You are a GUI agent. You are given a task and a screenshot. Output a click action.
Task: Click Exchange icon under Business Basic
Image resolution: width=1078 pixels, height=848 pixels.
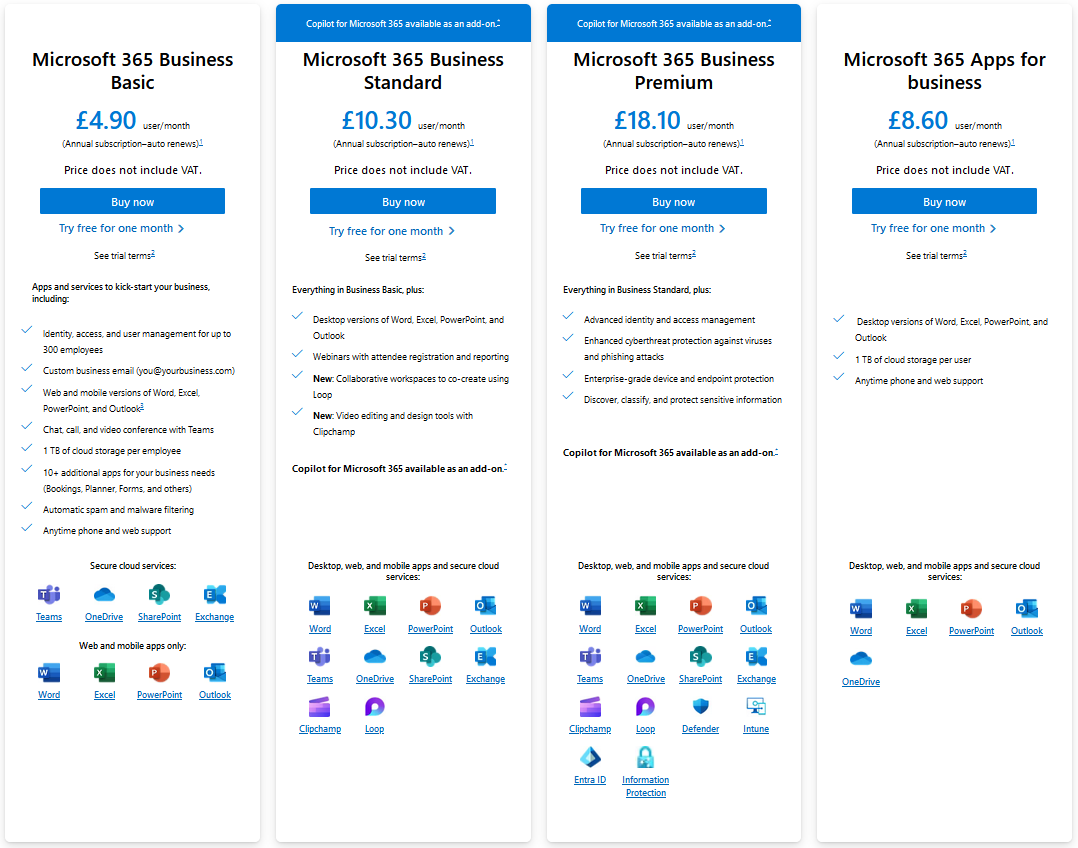pos(214,595)
